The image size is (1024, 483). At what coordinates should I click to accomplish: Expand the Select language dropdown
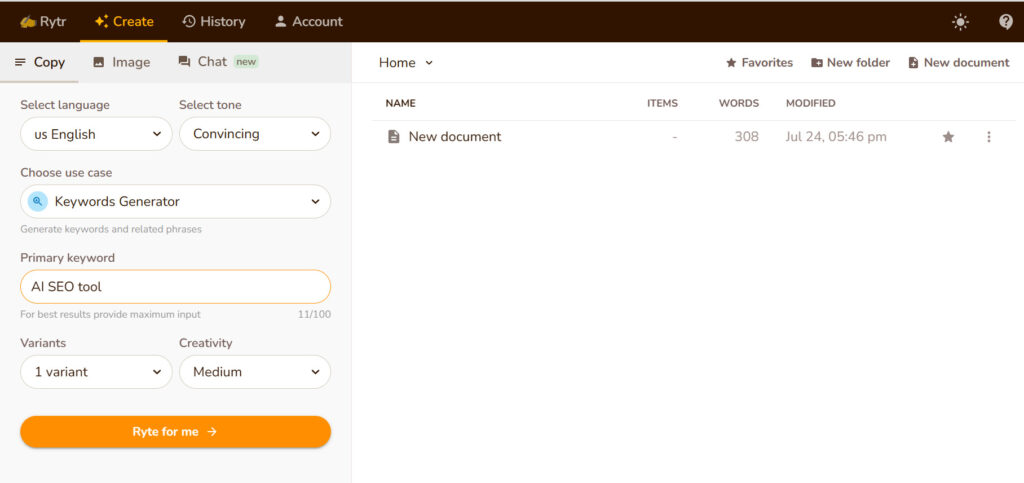96,134
